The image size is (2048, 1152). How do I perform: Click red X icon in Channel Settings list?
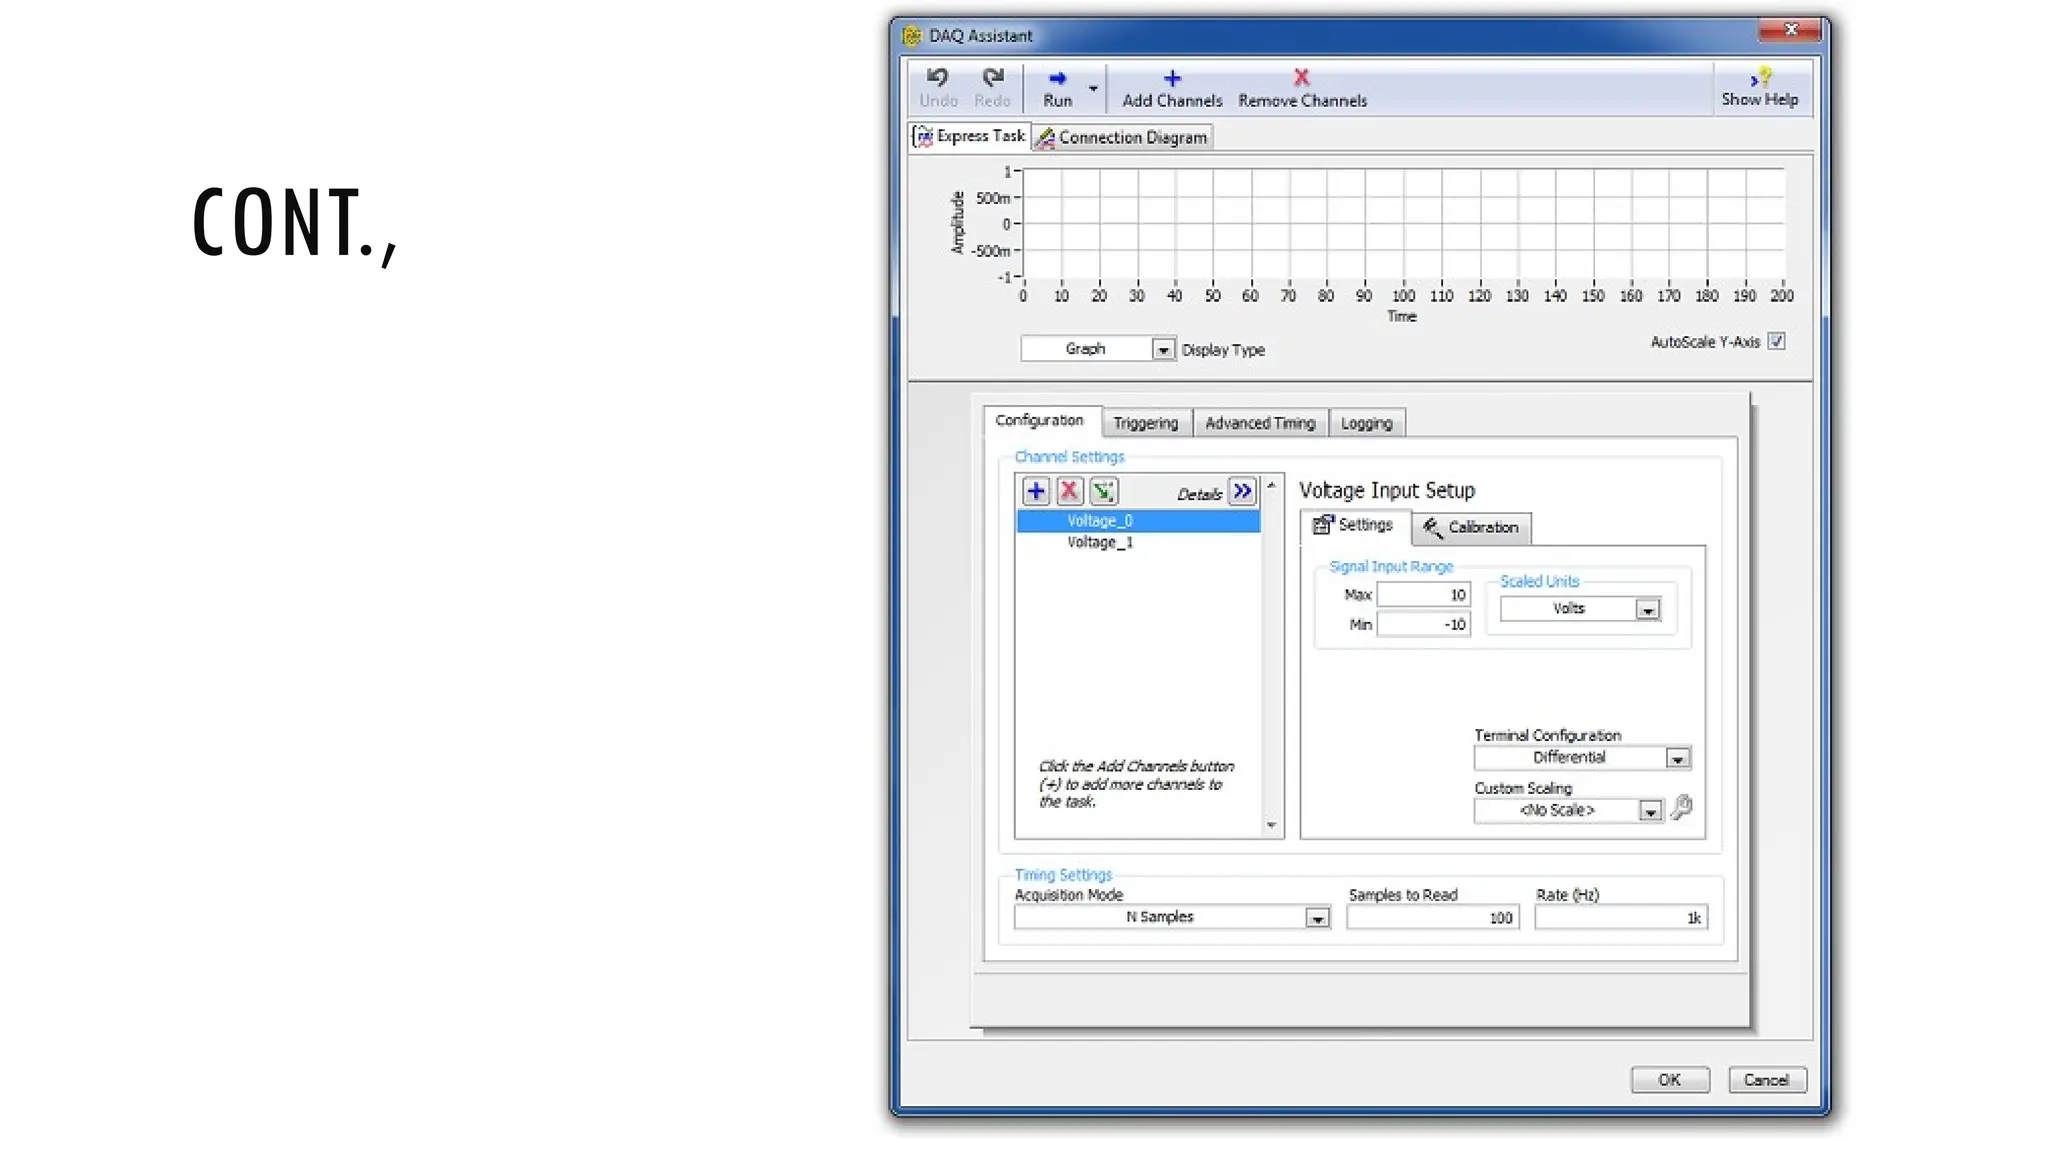[x=1069, y=491]
